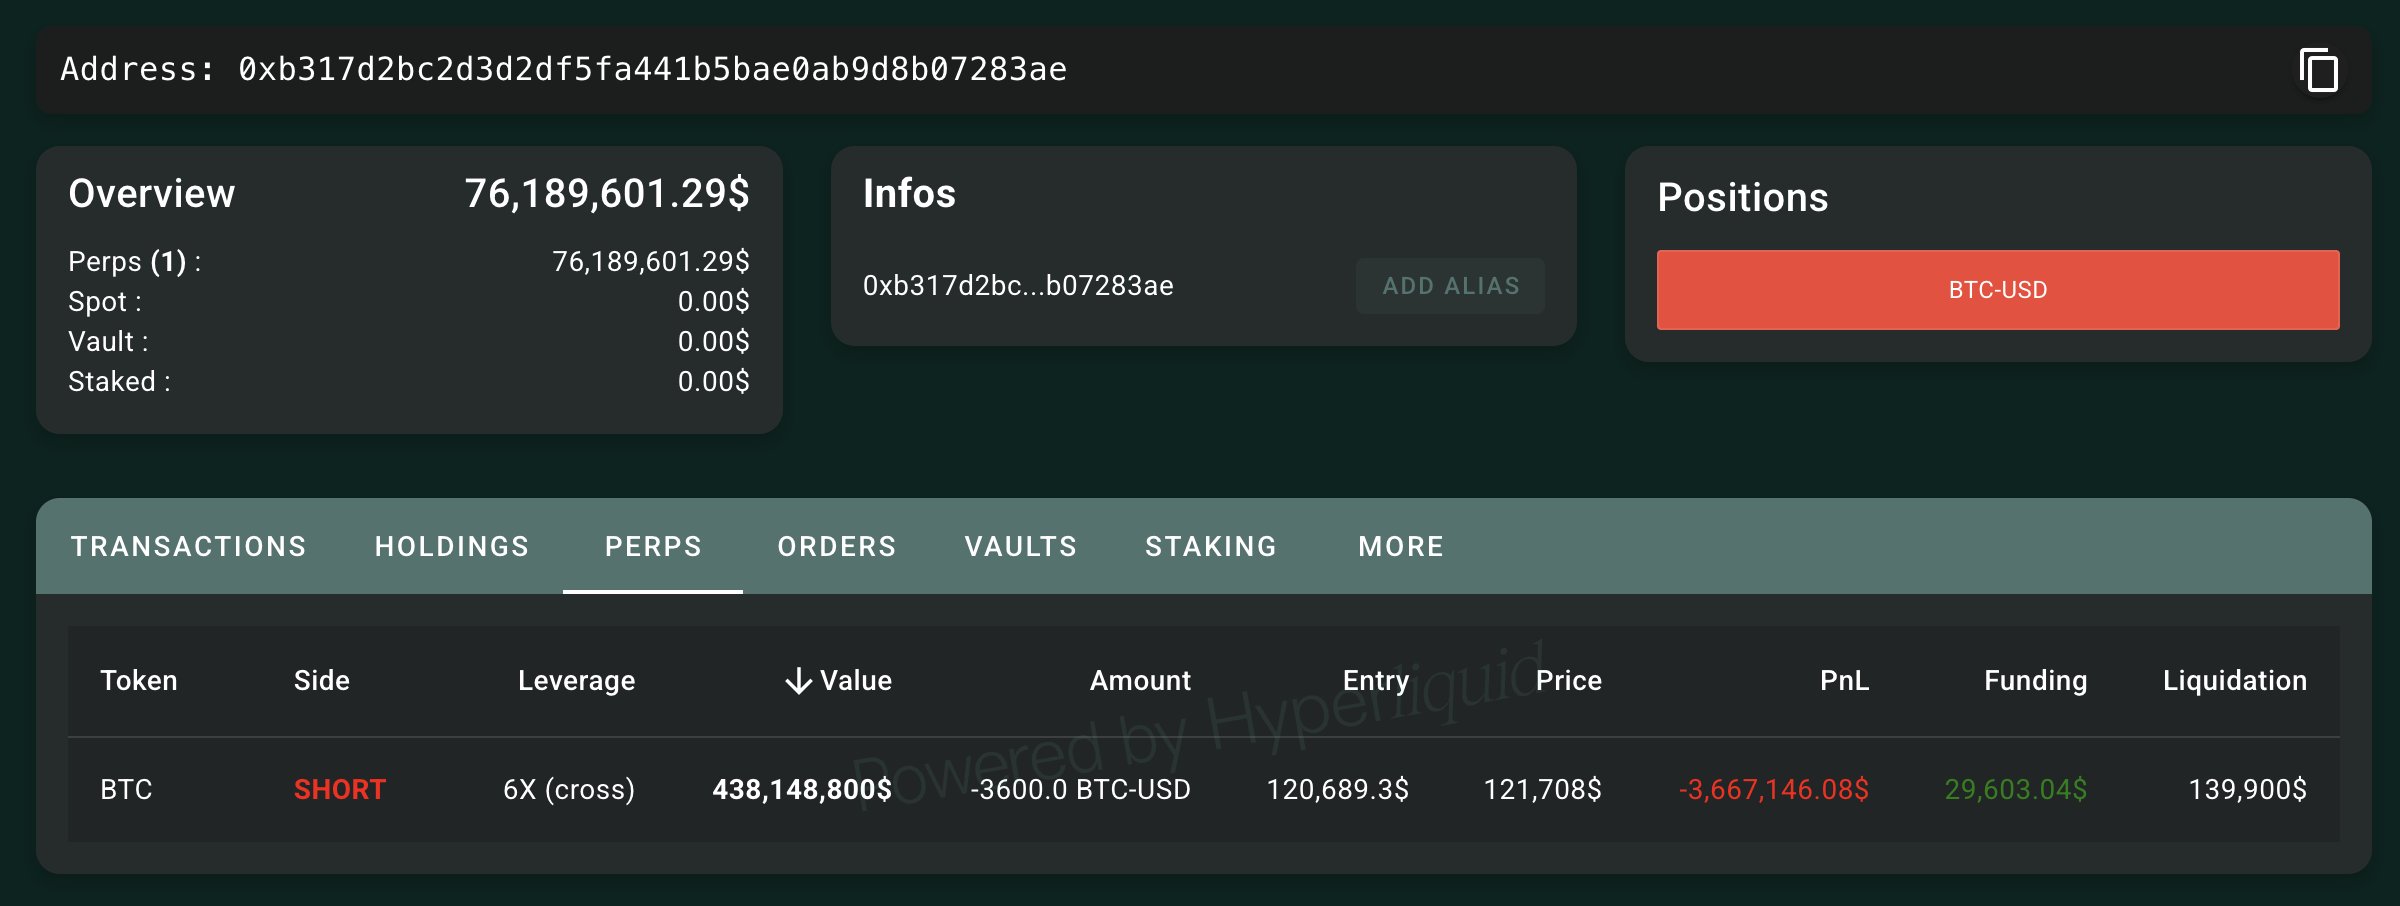Sort by the Liquidation column header
2400x906 pixels.
(x=2234, y=681)
